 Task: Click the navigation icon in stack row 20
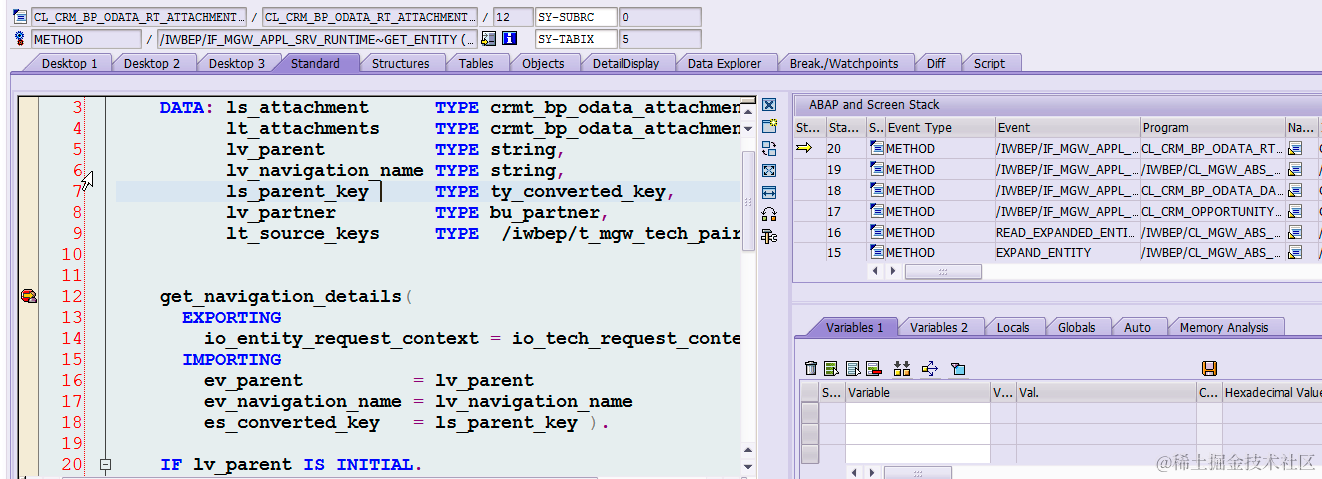coord(1295,148)
